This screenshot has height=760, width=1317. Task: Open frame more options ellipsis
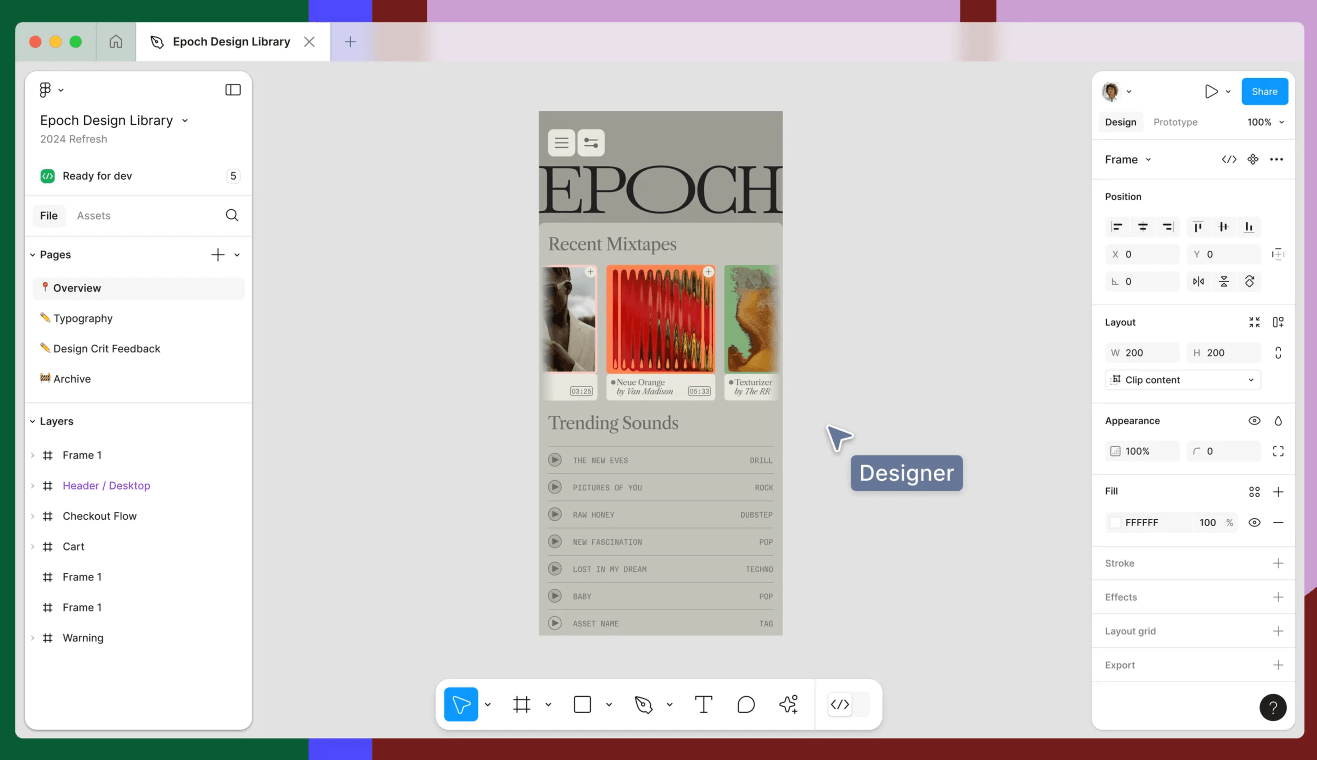pyautogui.click(x=1276, y=159)
